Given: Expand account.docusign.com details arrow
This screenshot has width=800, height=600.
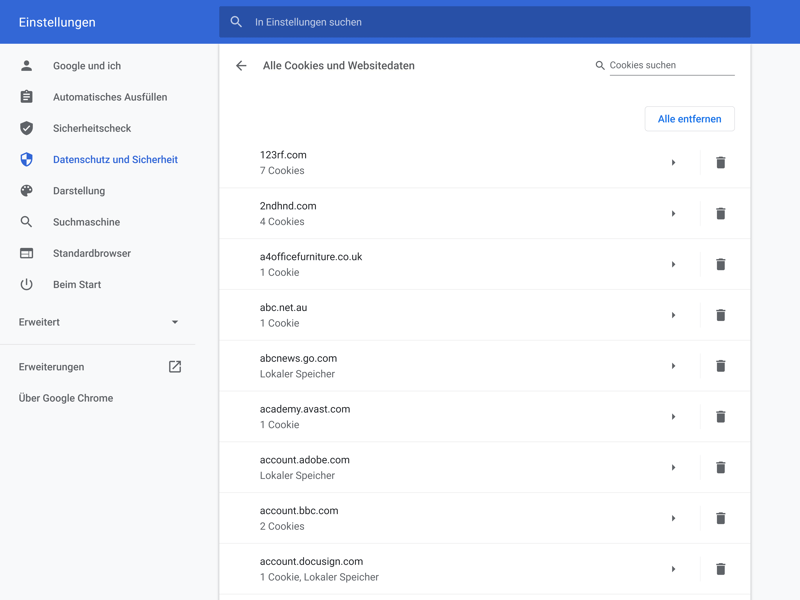Looking at the screenshot, I should coord(673,569).
